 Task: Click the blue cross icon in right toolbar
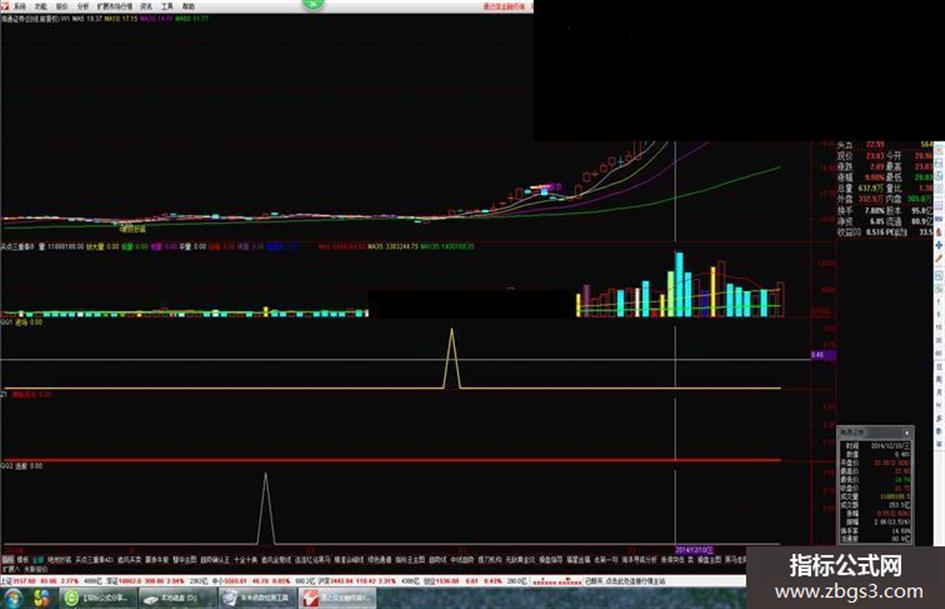(x=938, y=245)
